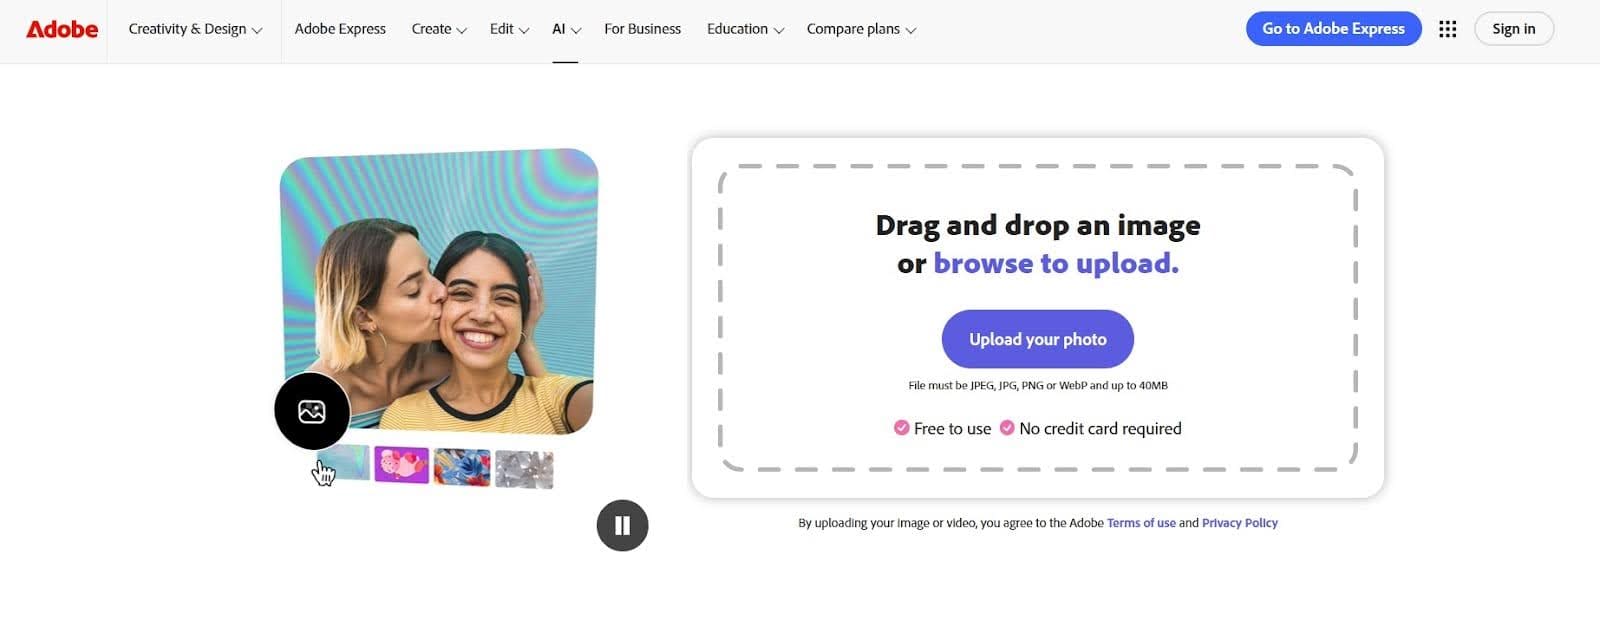The height and width of the screenshot is (627, 1600).
Task: Click the Adobe logo
Action: pyautogui.click(x=62, y=29)
